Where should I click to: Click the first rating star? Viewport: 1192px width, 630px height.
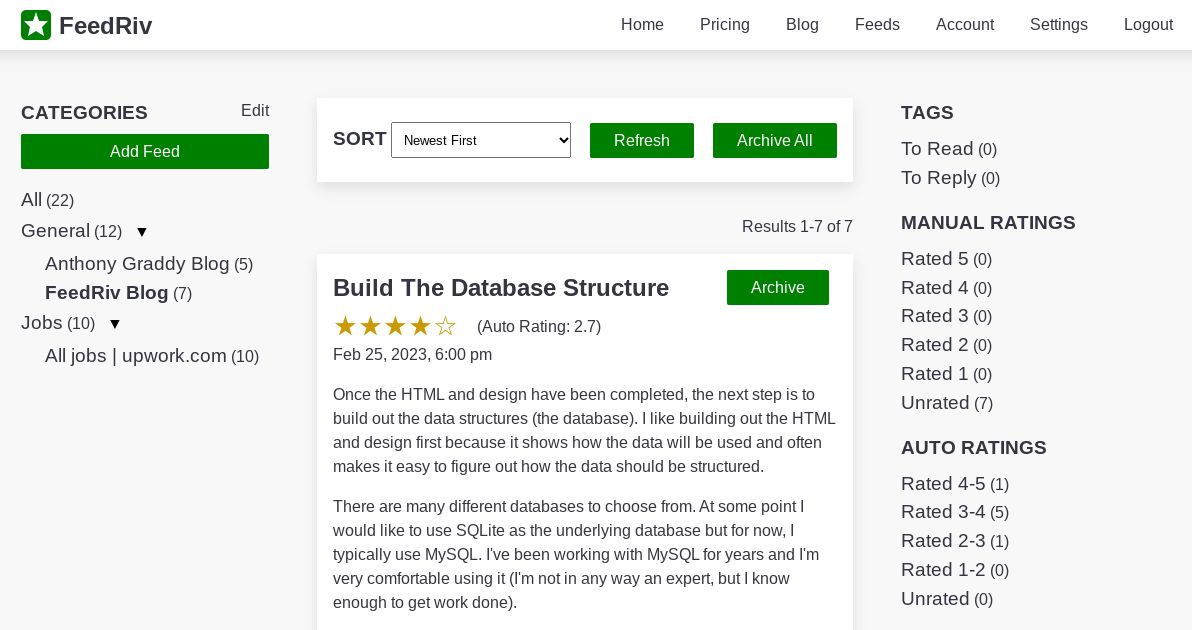pyautogui.click(x=345, y=326)
